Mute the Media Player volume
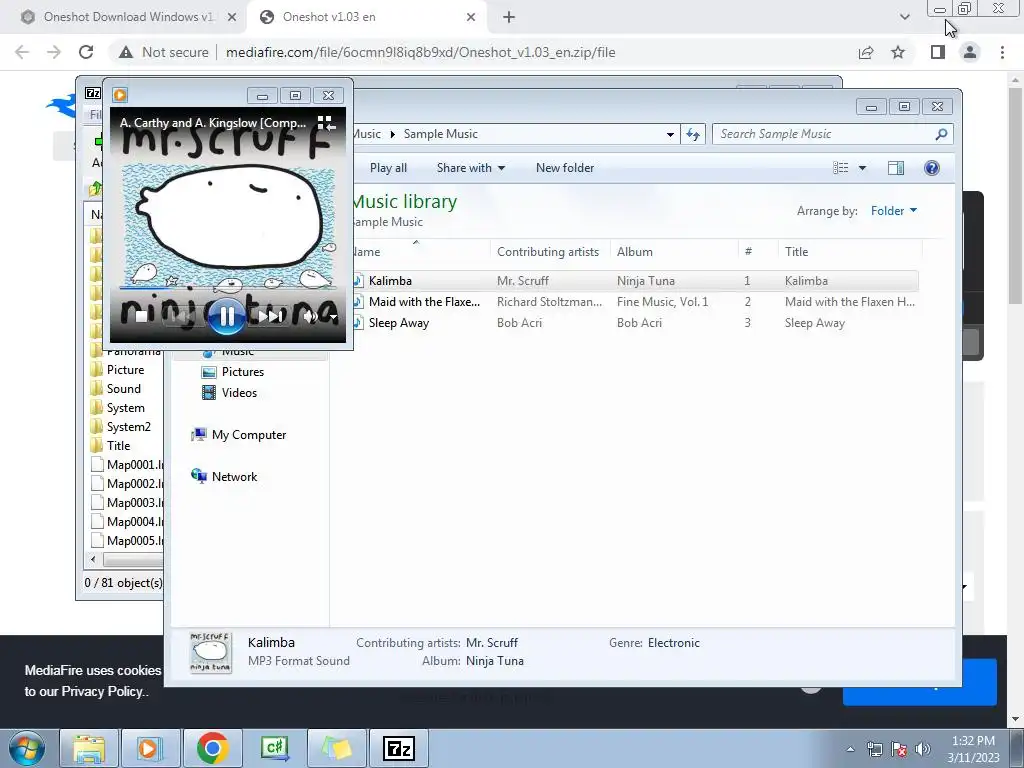1024x768 pixels. [x=311, y=317]
